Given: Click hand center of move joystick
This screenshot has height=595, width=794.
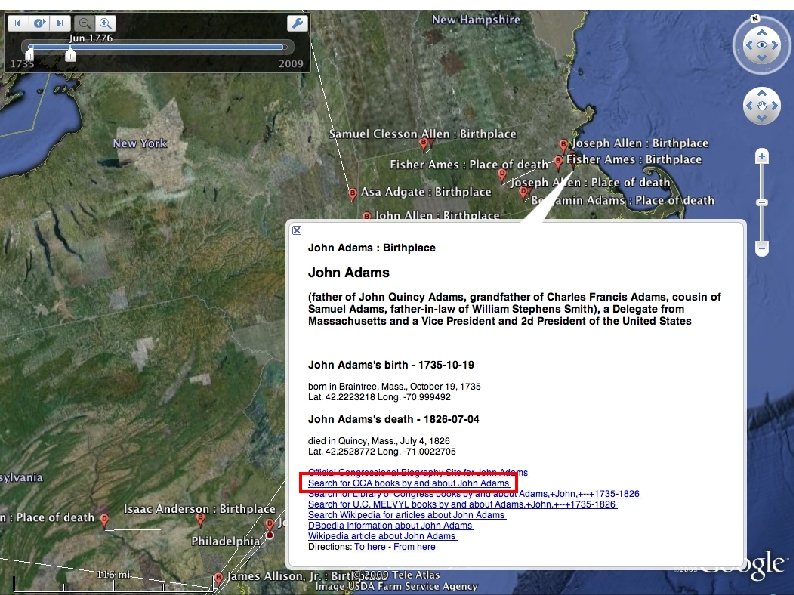Looking at the screenshot, I should [x=762, y=106].
